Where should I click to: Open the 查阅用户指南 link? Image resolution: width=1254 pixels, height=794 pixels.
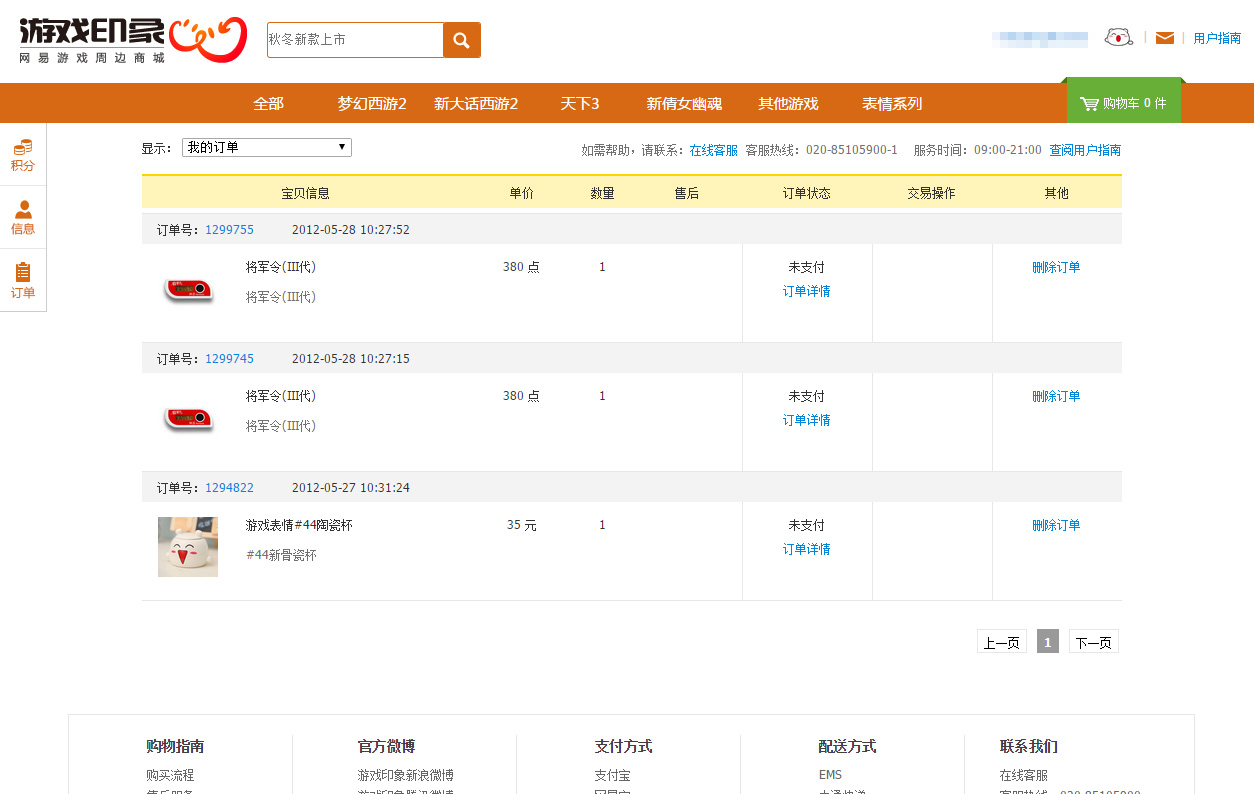[1085, 150]
